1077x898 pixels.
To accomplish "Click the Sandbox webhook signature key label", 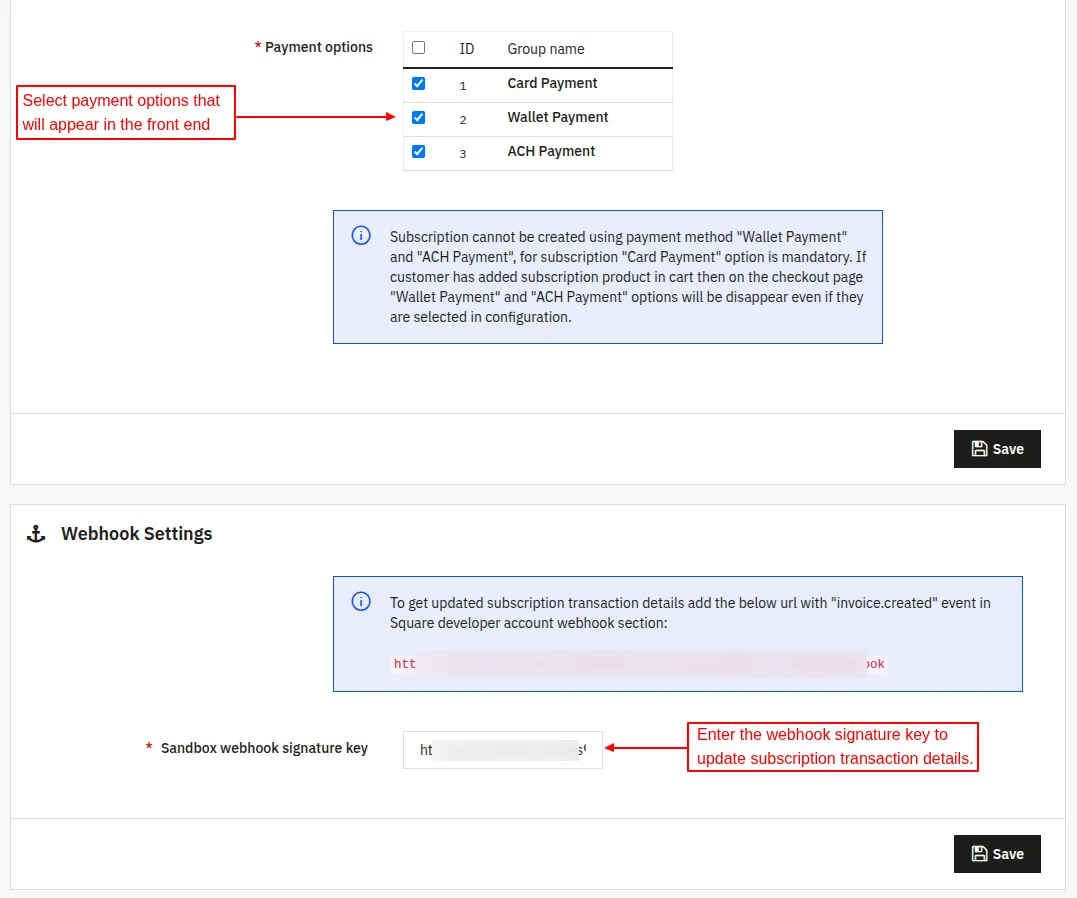I will pyautogui.click(x=264, y=748).
